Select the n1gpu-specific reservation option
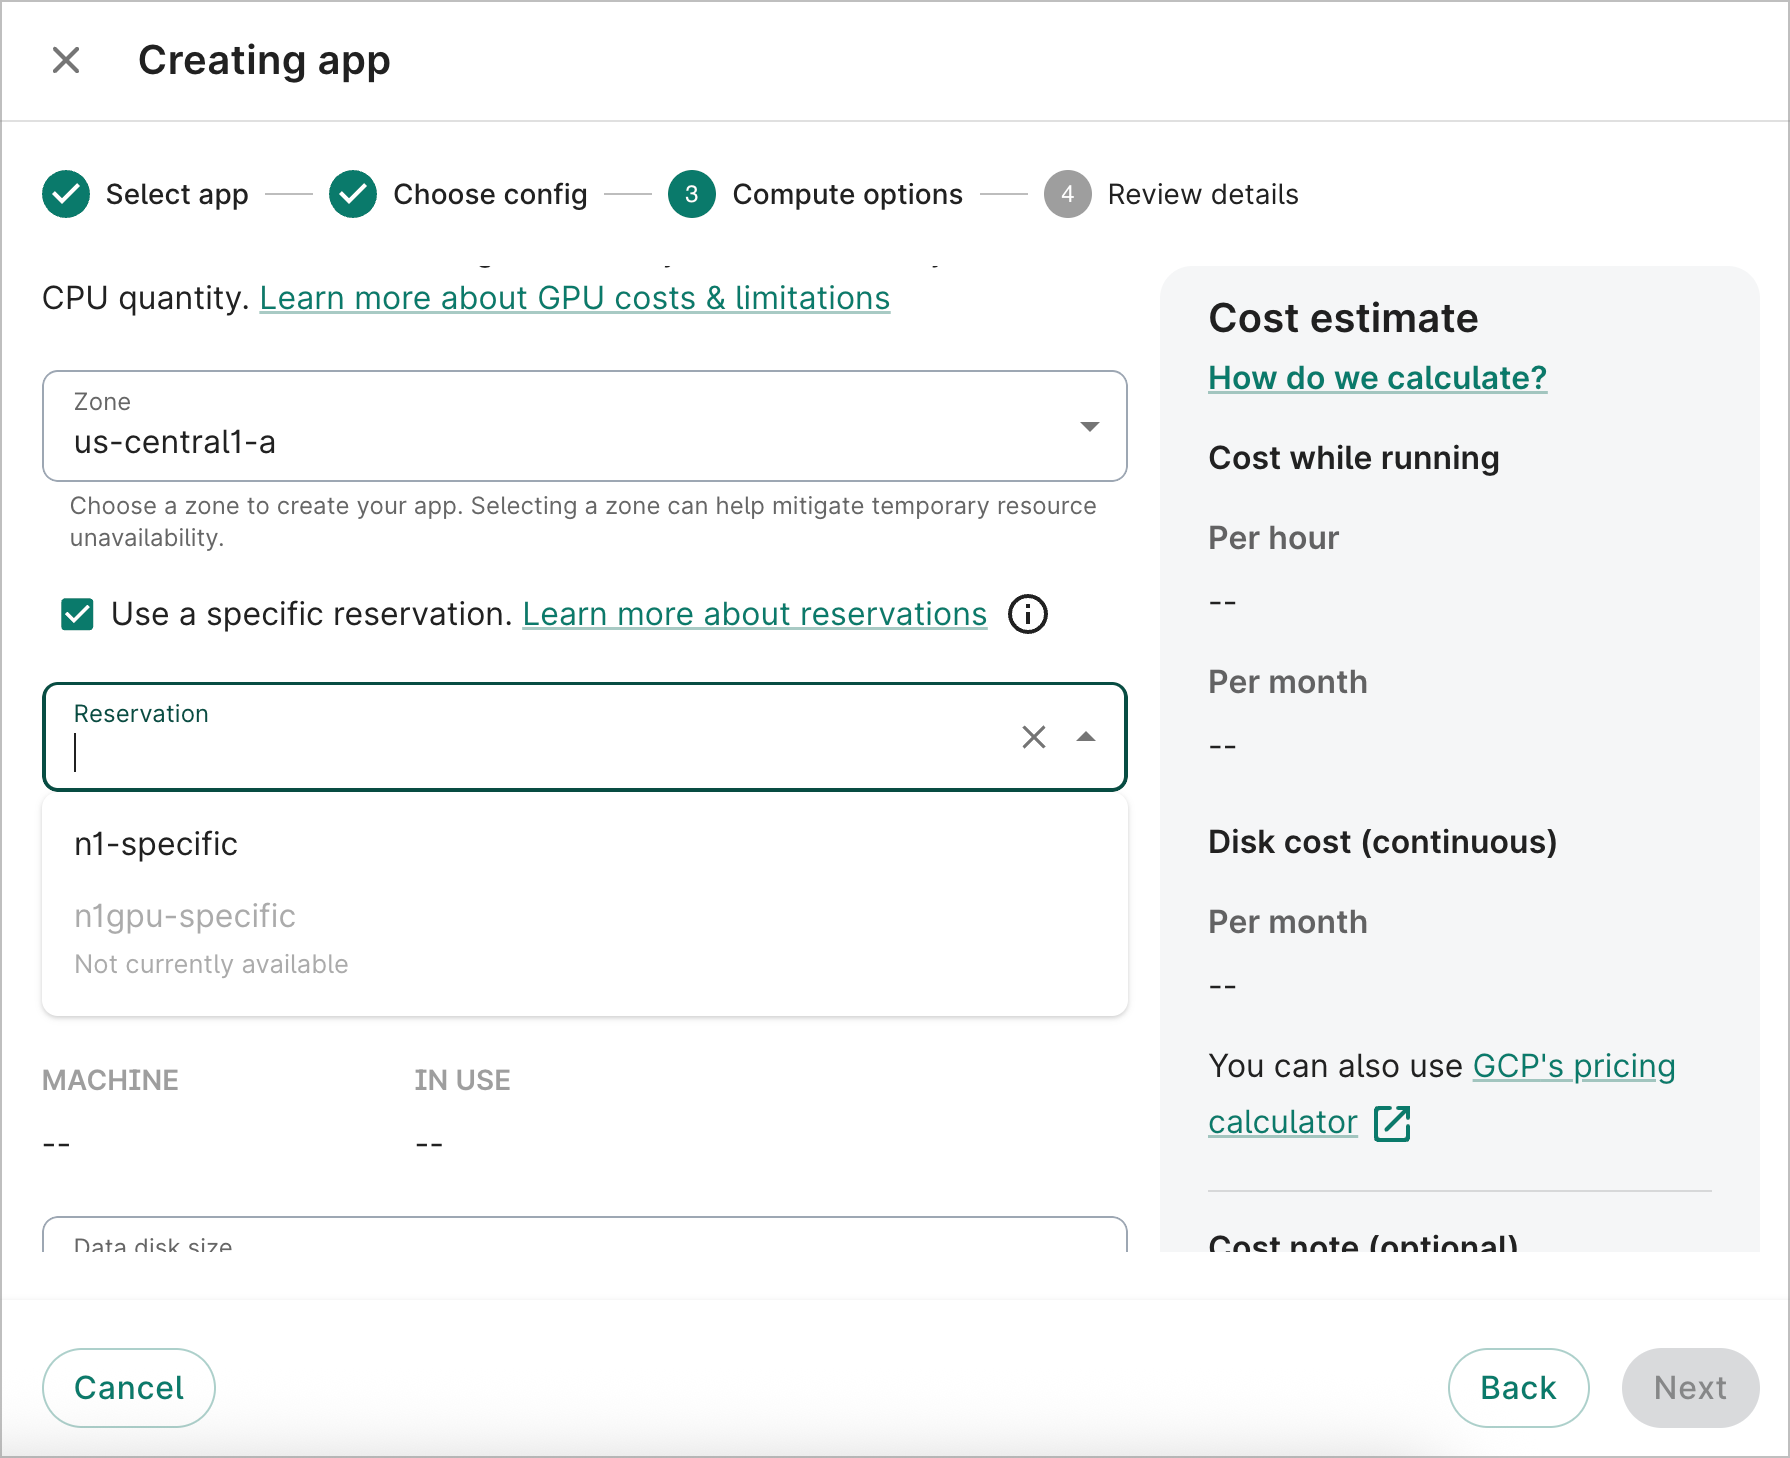1790x1458 pixels. 185,916
